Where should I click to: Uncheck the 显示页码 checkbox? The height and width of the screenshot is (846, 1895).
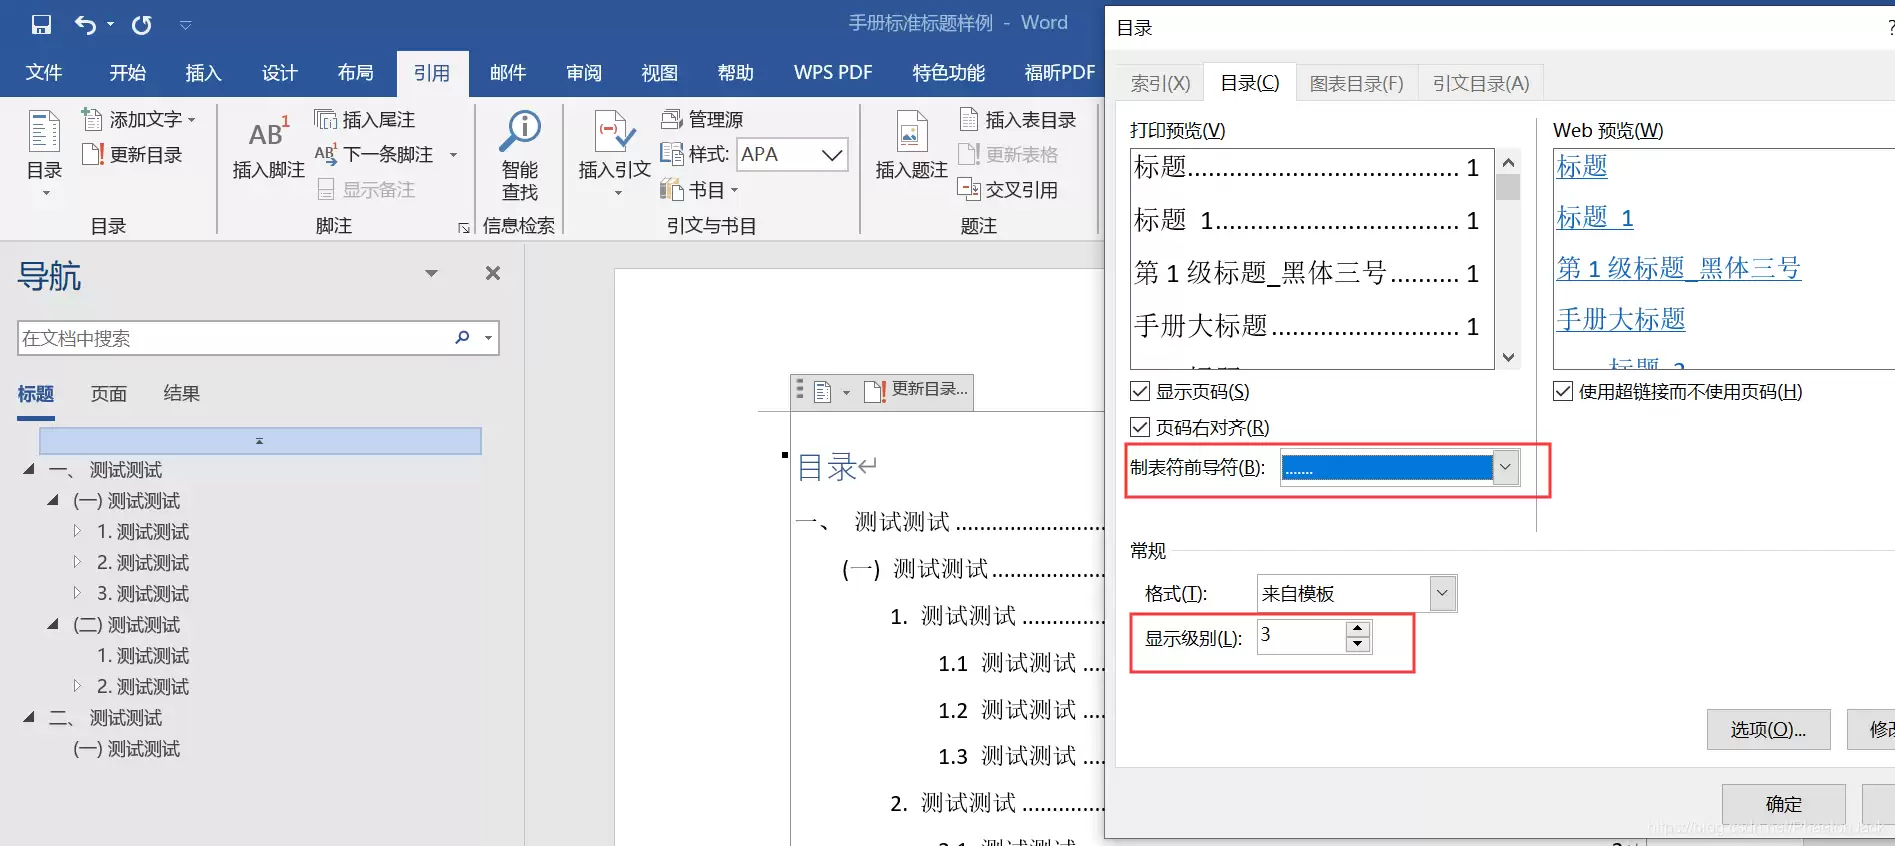(x=1140, y=391)
